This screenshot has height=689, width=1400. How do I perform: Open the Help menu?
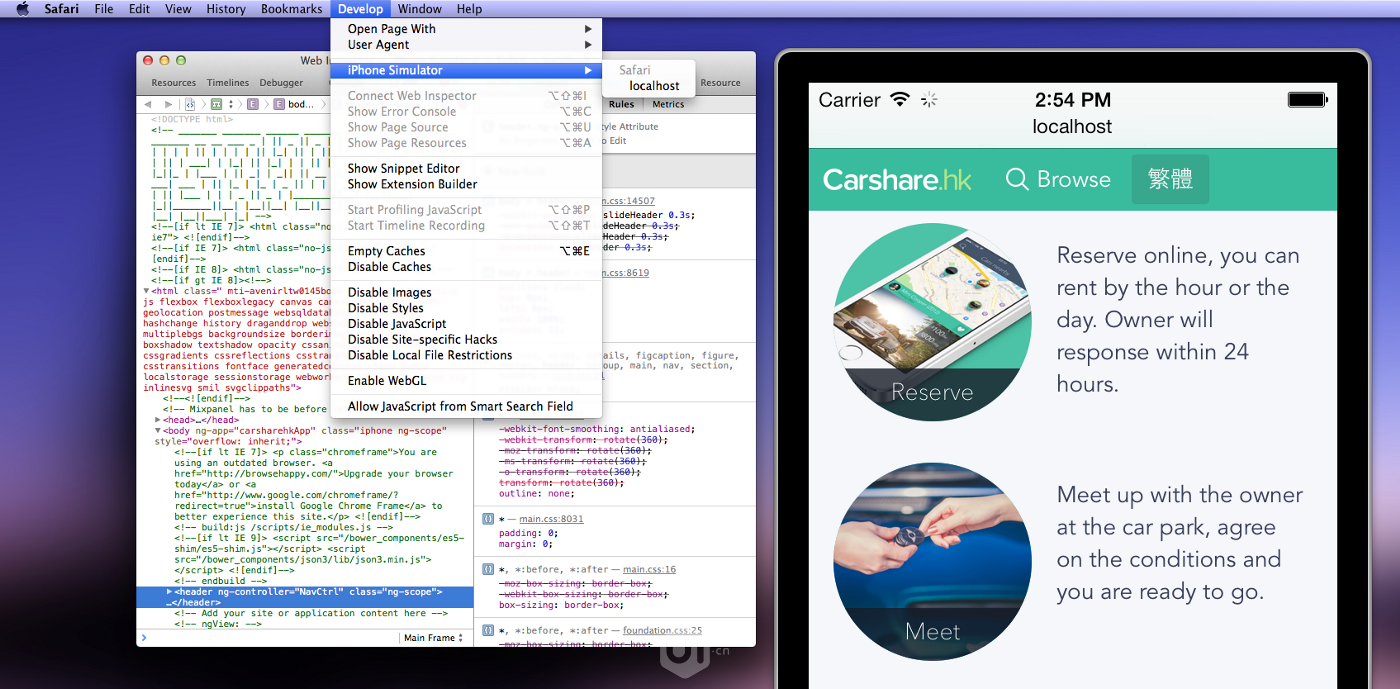pos(469,9)
